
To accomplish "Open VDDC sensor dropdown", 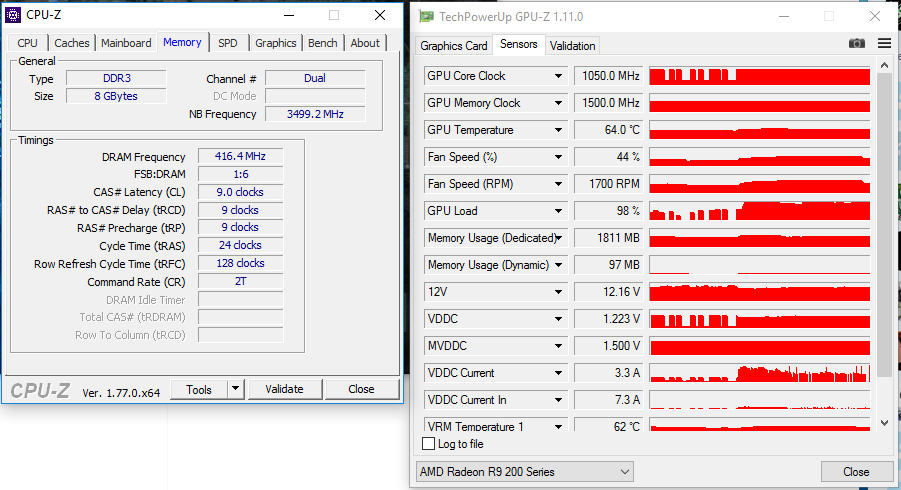I will point(558,319).
